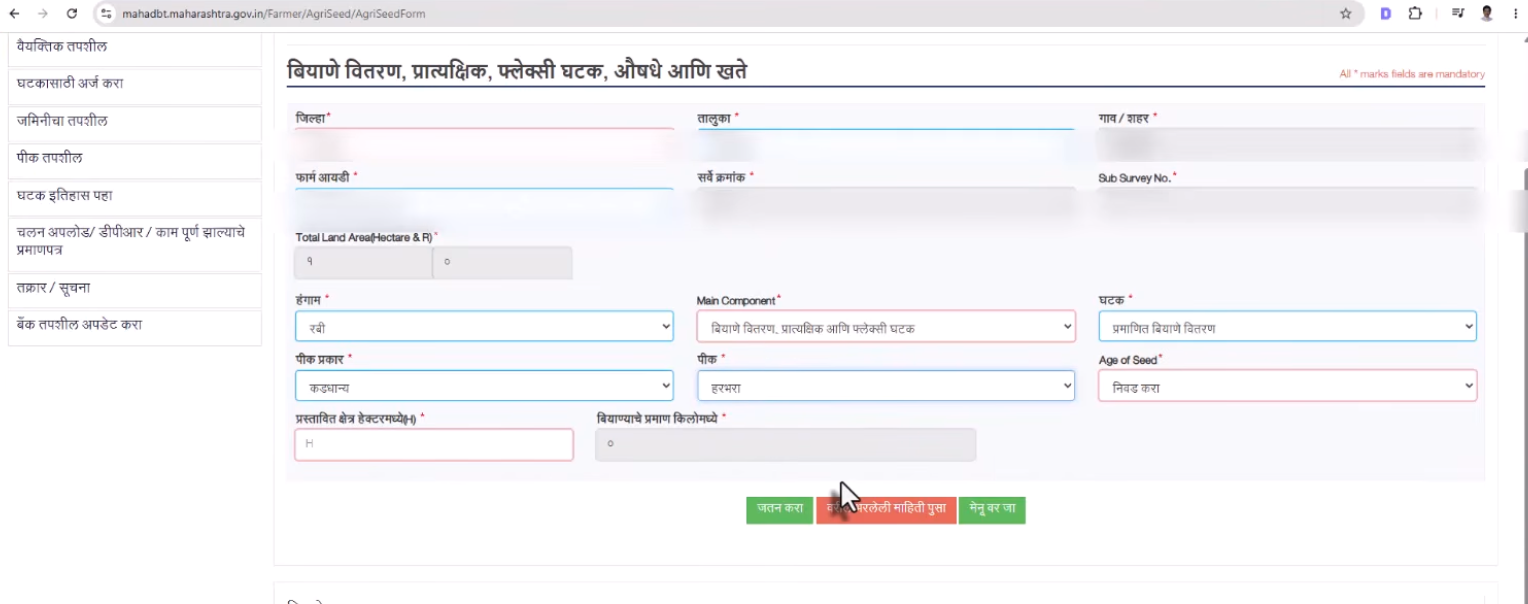Open the Chrome profile avatar
This screenshot has width=1528, height=604.
(x=1487, y=14)
